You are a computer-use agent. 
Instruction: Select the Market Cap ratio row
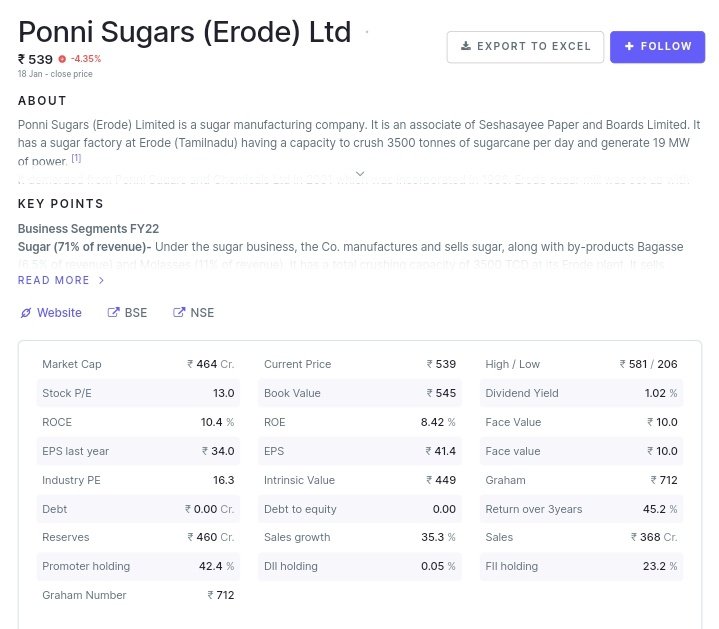(138, 364)
